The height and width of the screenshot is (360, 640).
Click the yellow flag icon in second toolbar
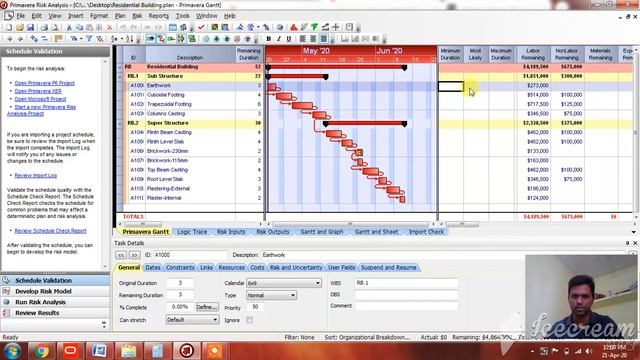tap(58, 39)
